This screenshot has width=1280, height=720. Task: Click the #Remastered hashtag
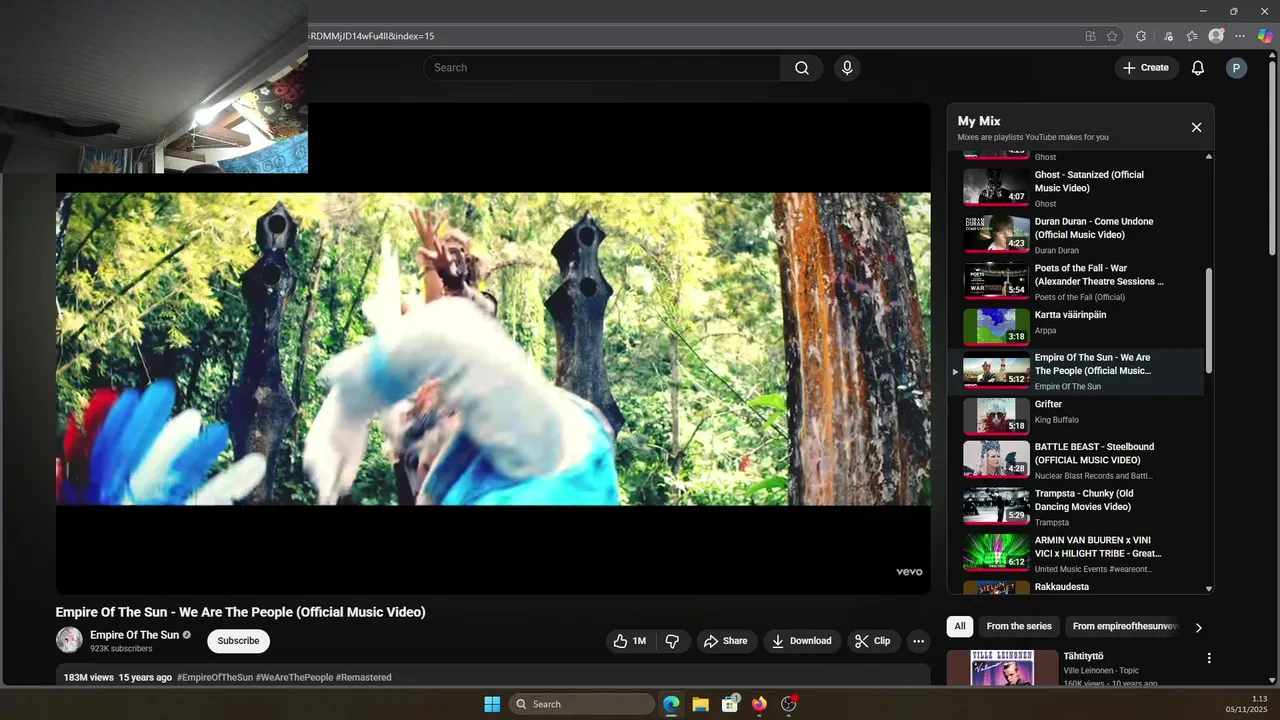click(x=364, y=678)
